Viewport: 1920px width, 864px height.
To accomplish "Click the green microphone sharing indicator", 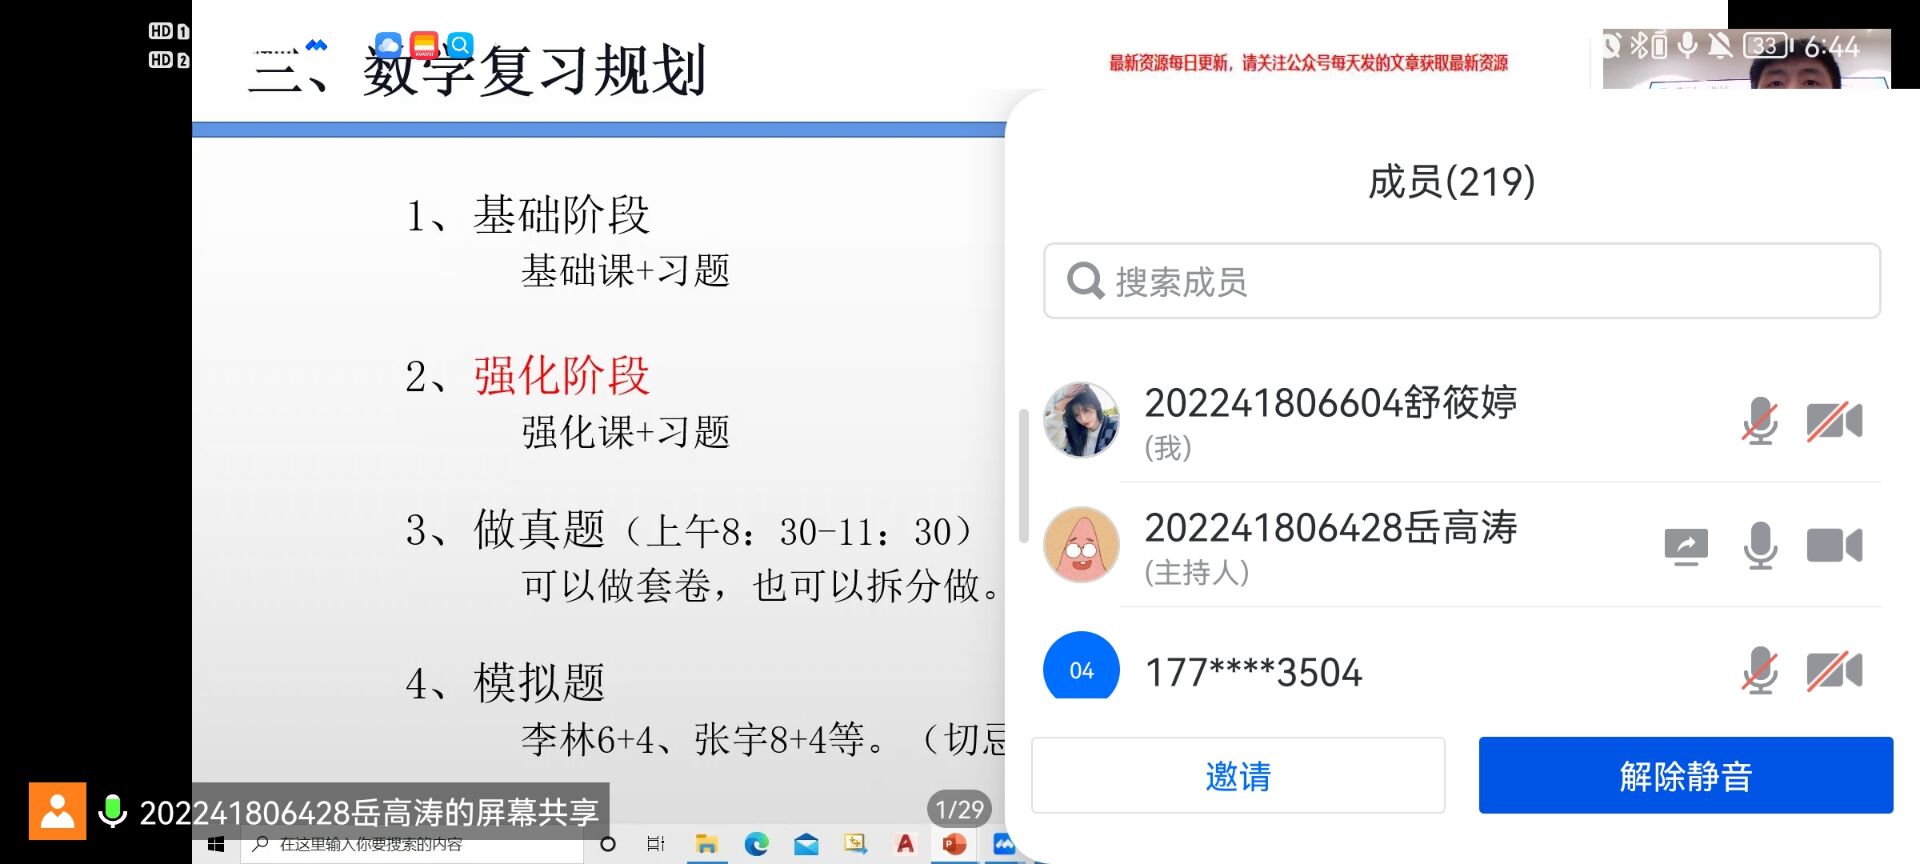I will [113, 811].
